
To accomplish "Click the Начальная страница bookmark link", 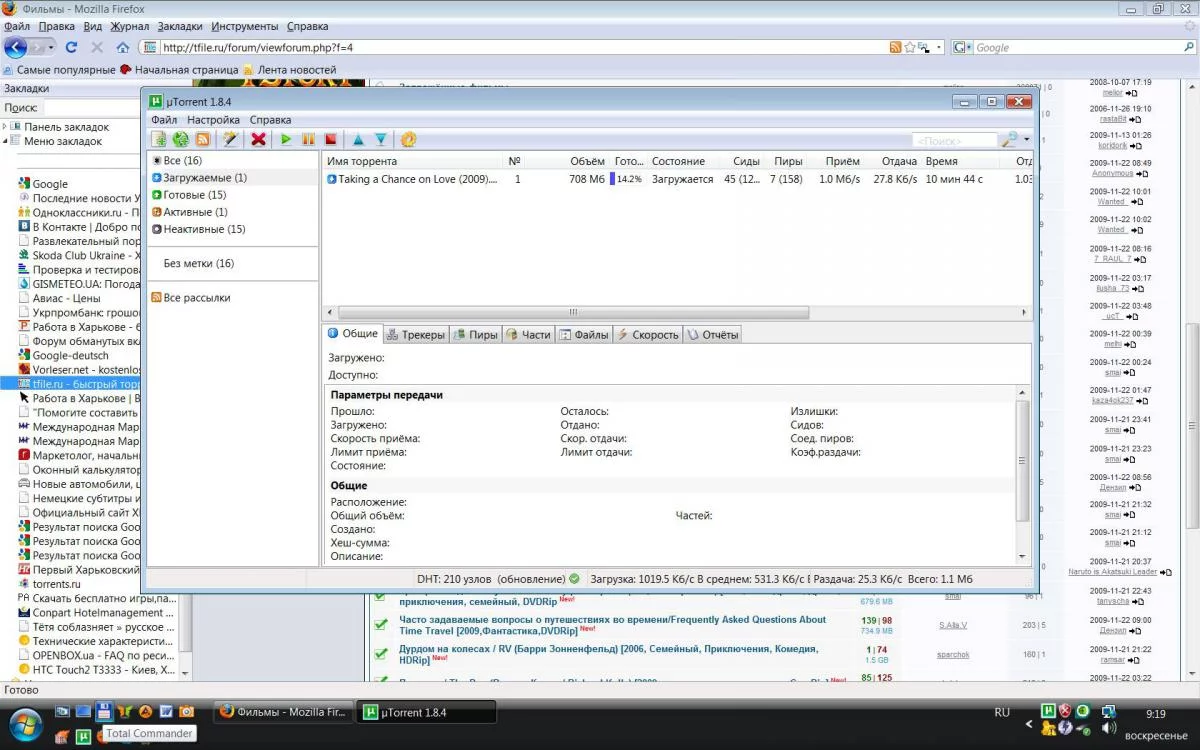I will click(186, 70).
